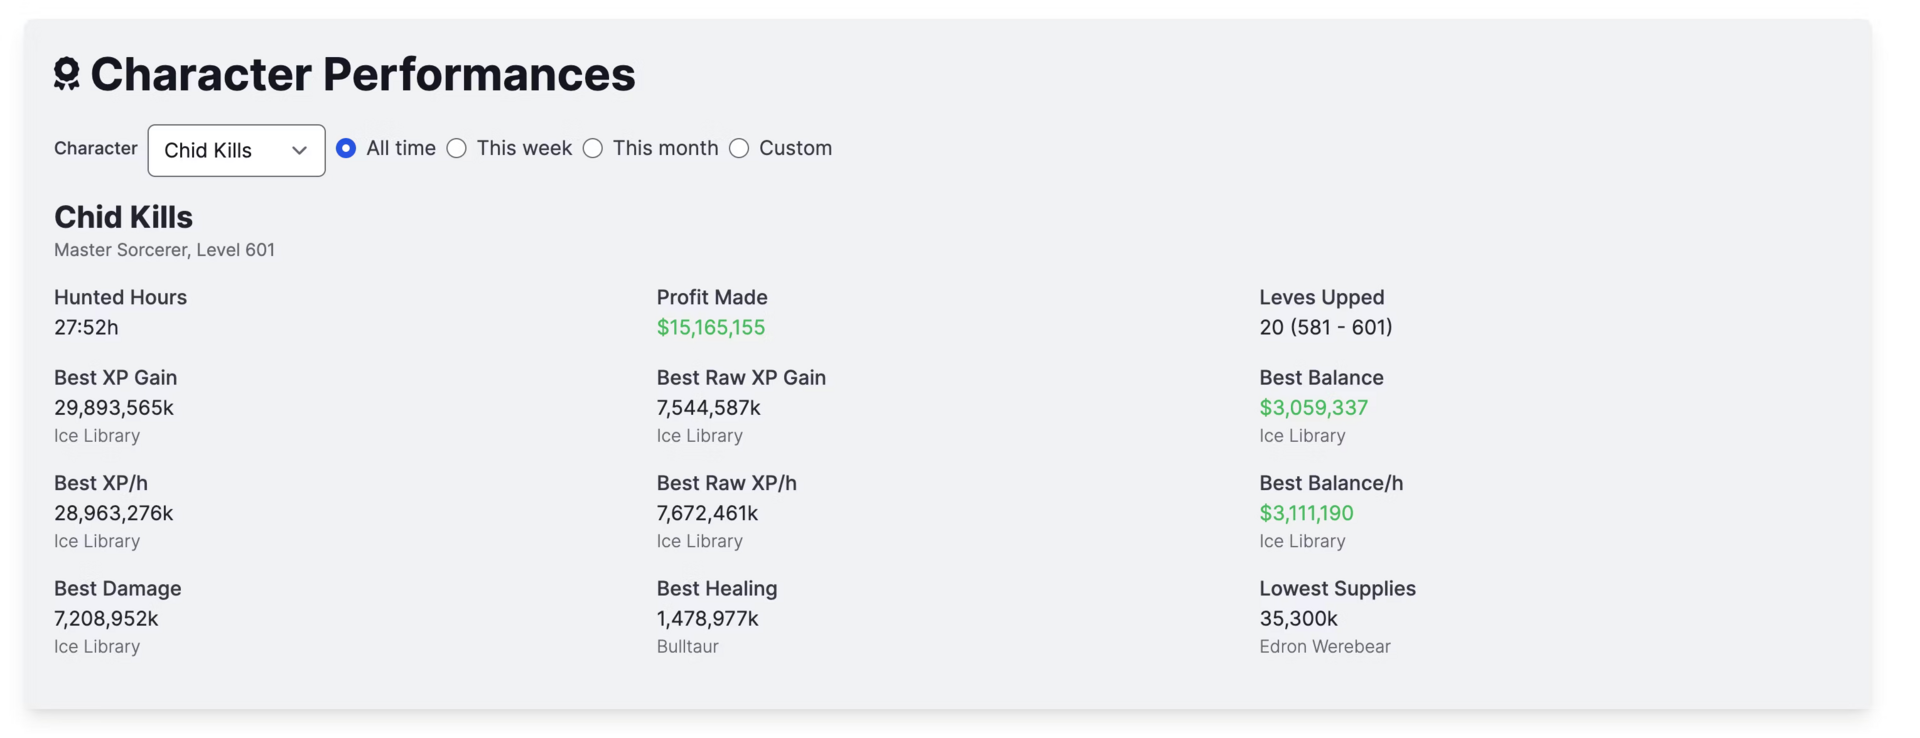1920x738 pixels.
Task: Click the Chid Kills character name heading
Action: [123, 216]
